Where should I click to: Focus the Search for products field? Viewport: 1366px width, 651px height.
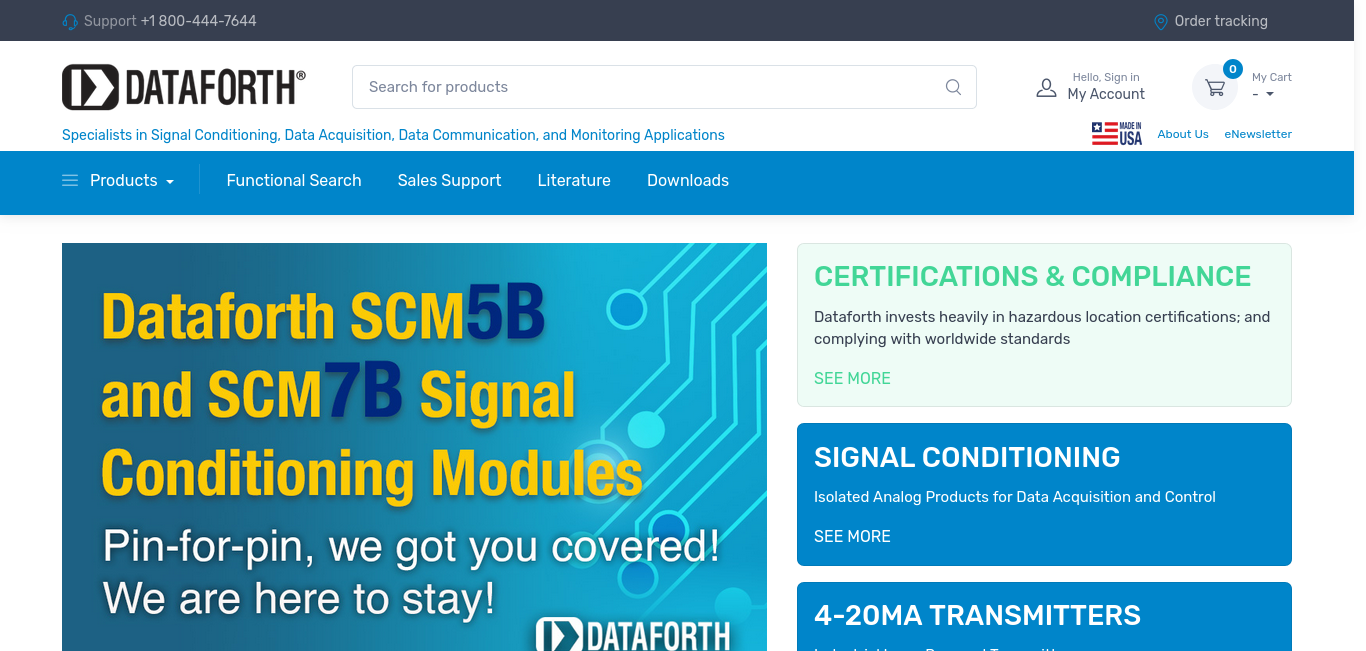[664, 87]
